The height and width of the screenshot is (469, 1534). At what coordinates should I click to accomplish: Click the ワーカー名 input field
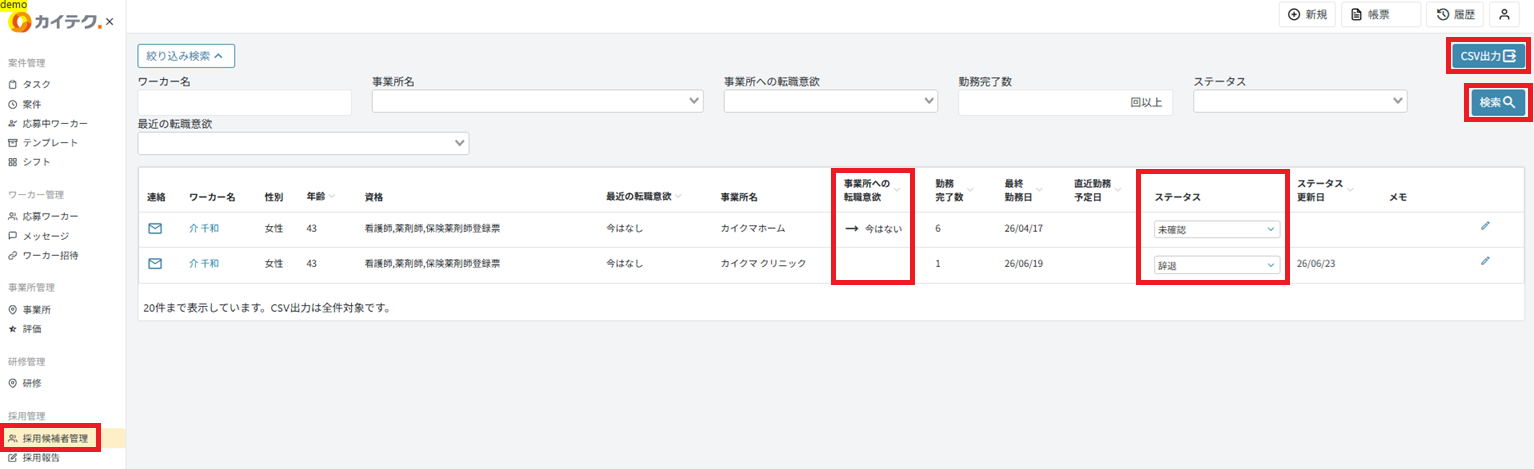tap(245, 102)
